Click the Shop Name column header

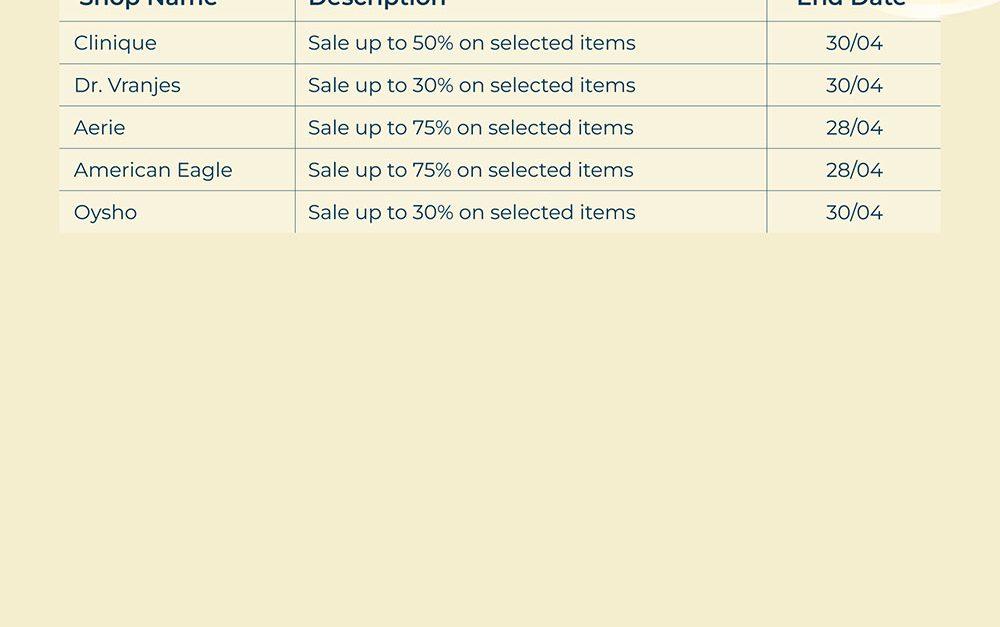(148, 4)
